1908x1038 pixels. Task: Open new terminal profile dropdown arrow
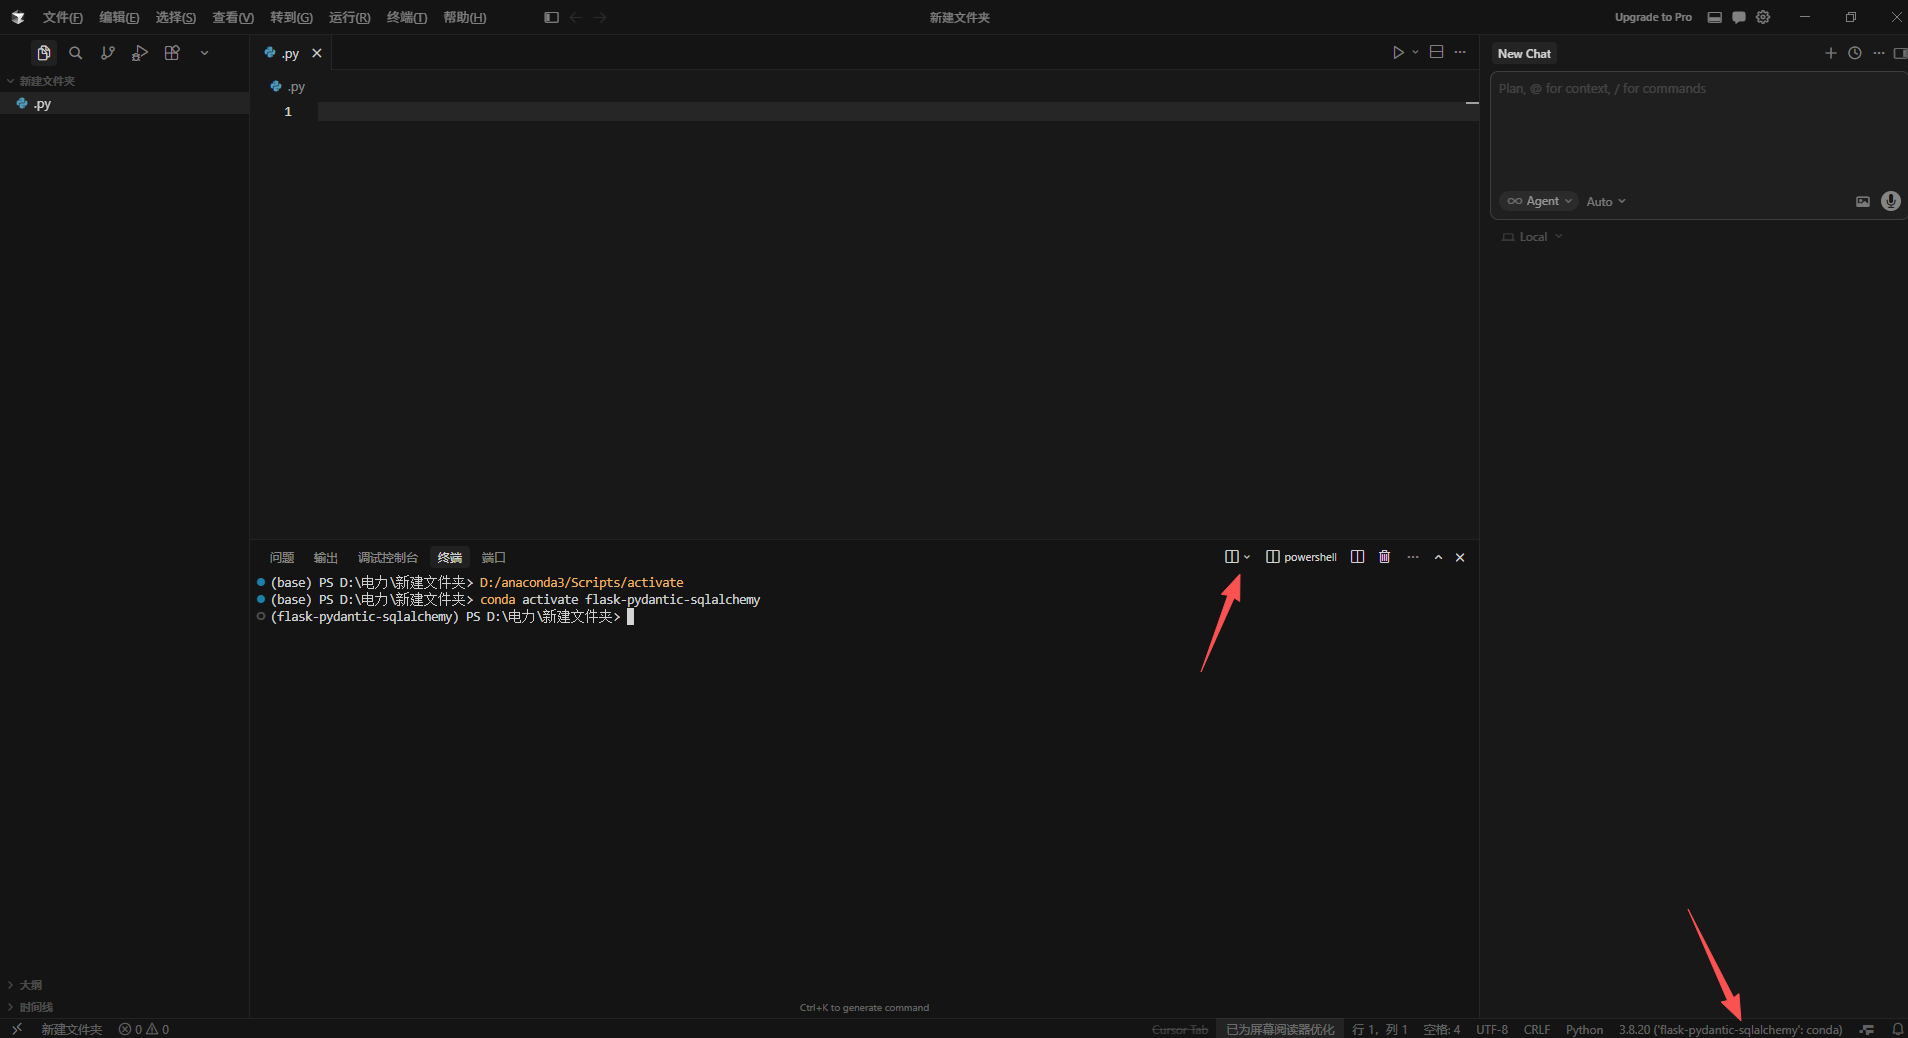pos(1247,557)
